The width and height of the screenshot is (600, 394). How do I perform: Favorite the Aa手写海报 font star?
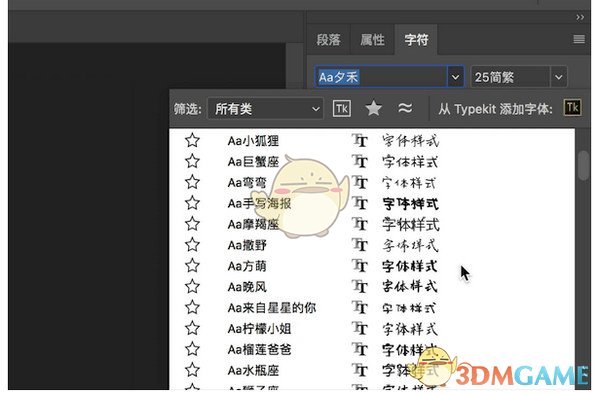192,203
